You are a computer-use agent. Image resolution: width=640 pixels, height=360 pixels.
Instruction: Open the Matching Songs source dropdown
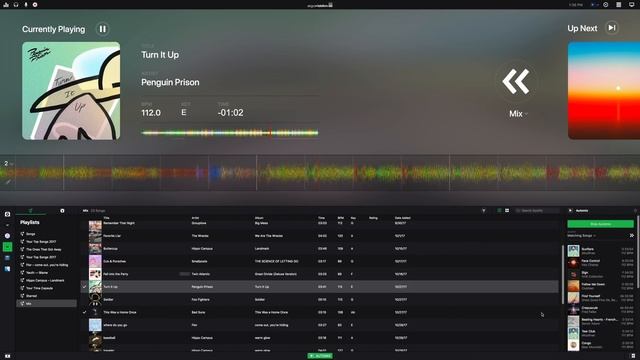point(581,236)
